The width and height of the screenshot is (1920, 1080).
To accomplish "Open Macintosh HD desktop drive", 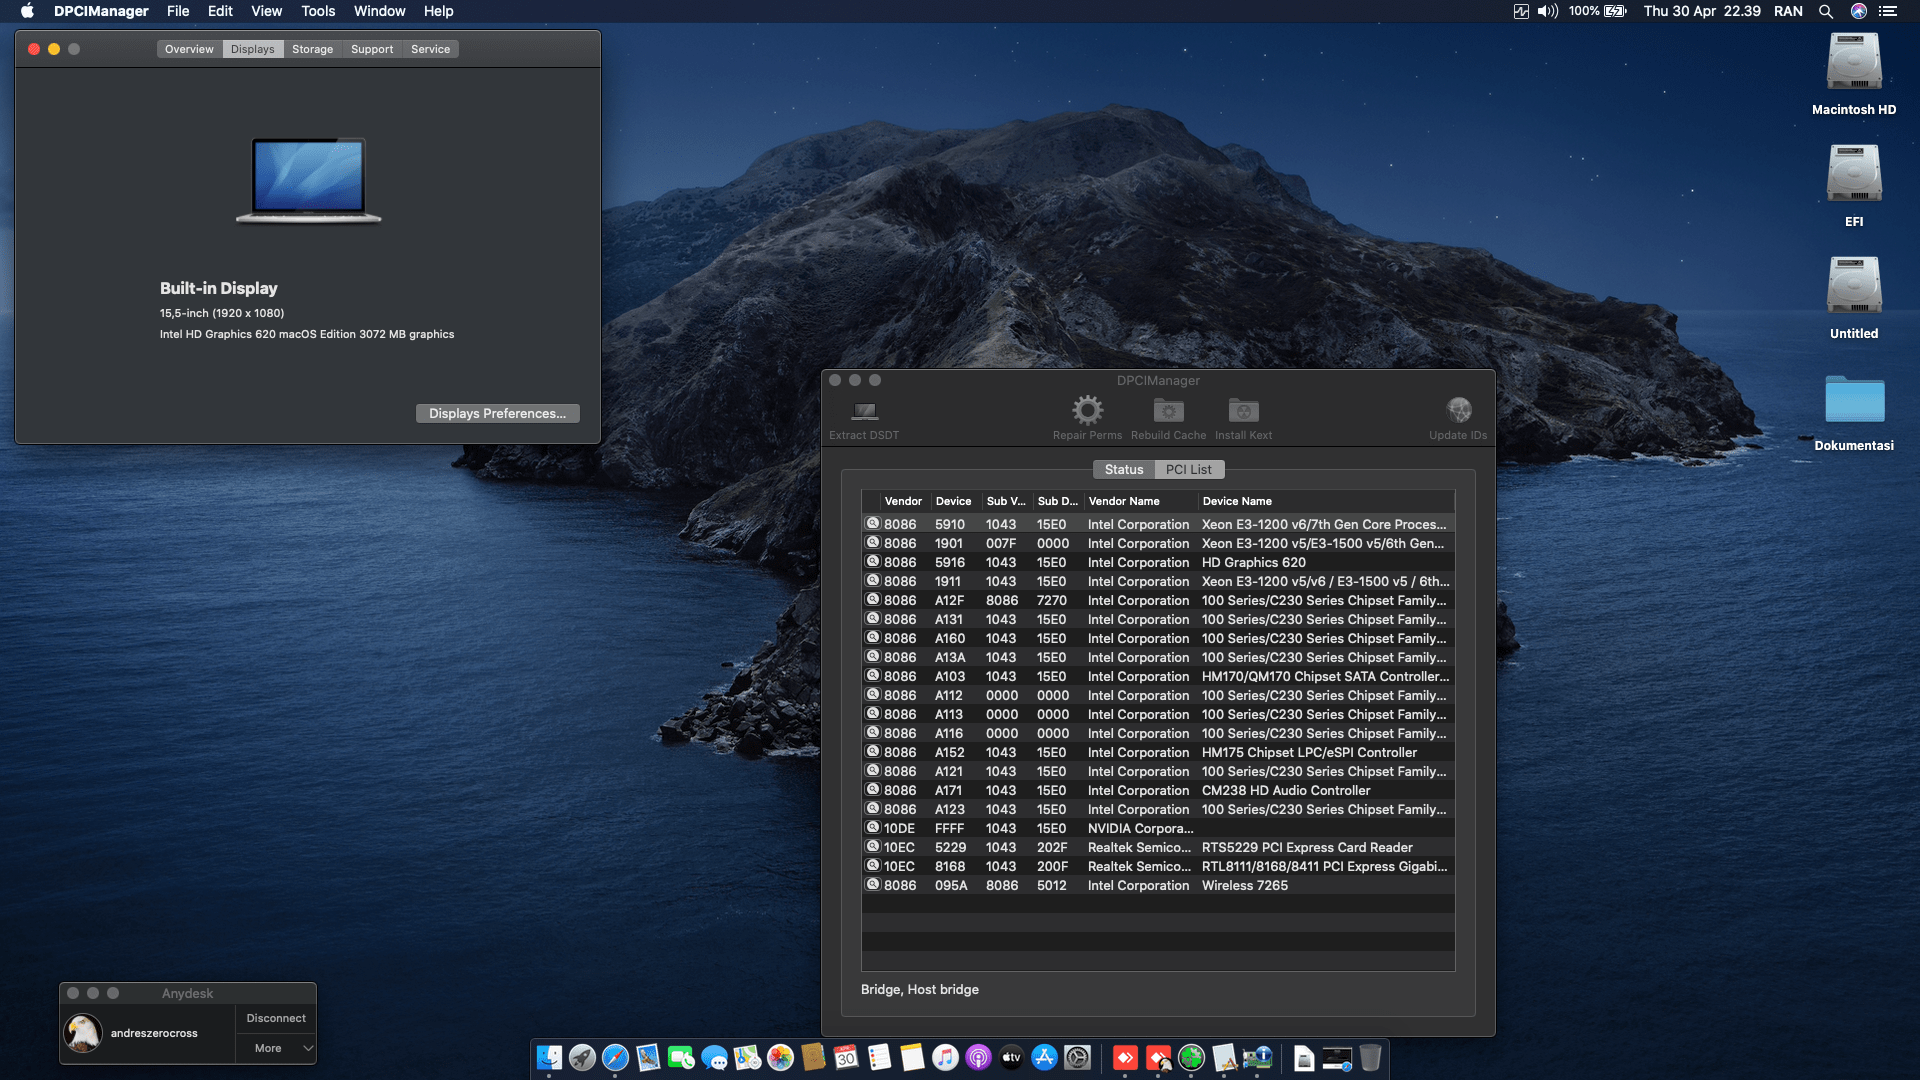I will pyautogui.click(x=1854, y=62).
